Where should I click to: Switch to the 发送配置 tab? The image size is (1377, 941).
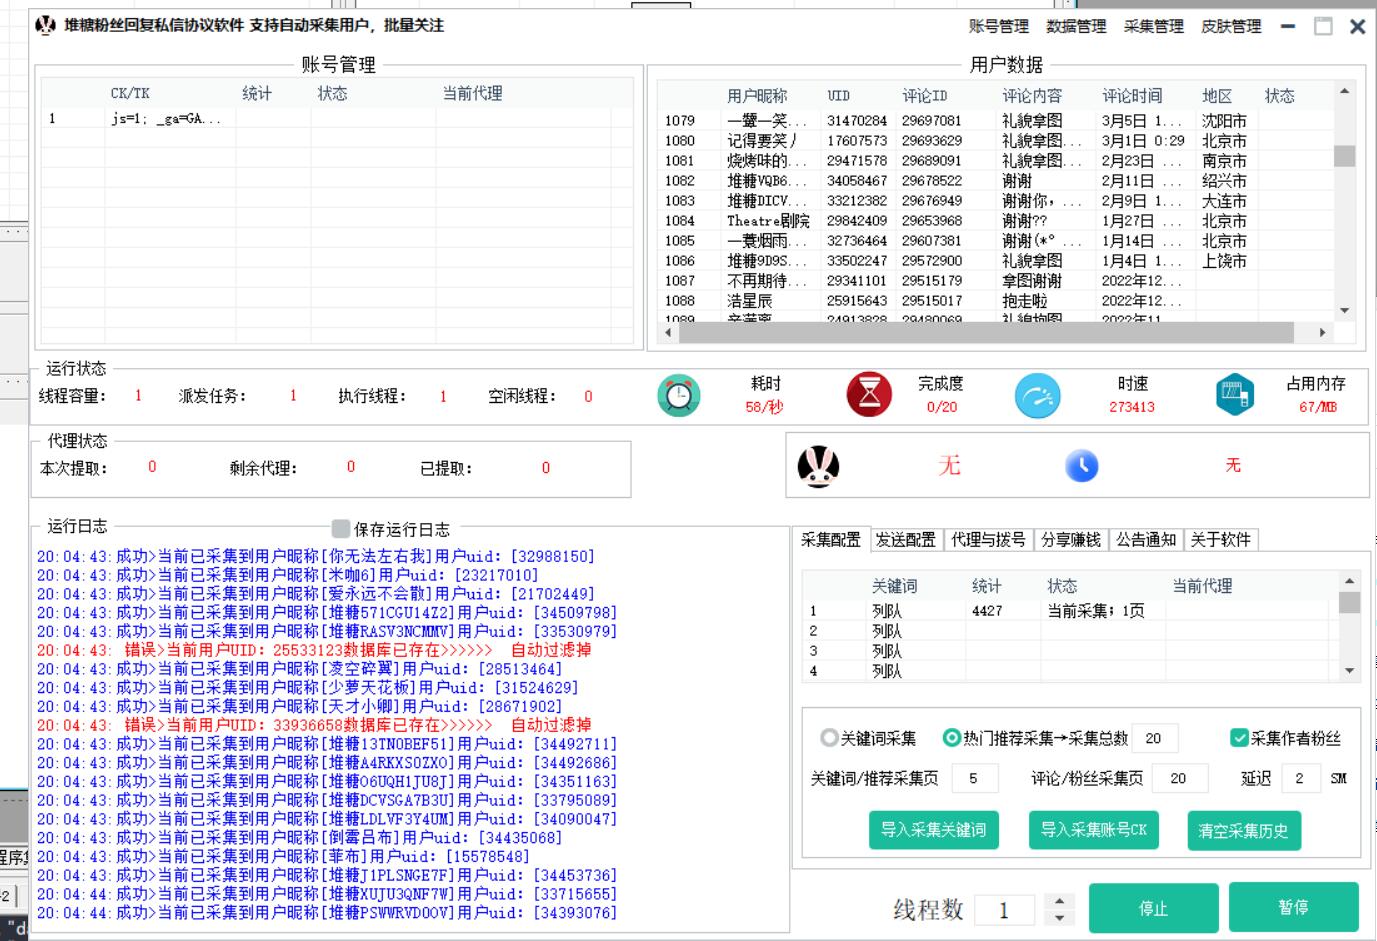(905, 540)
